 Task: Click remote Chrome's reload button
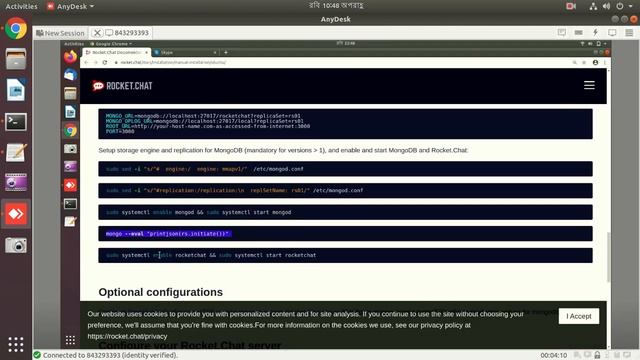click(105, 62)
